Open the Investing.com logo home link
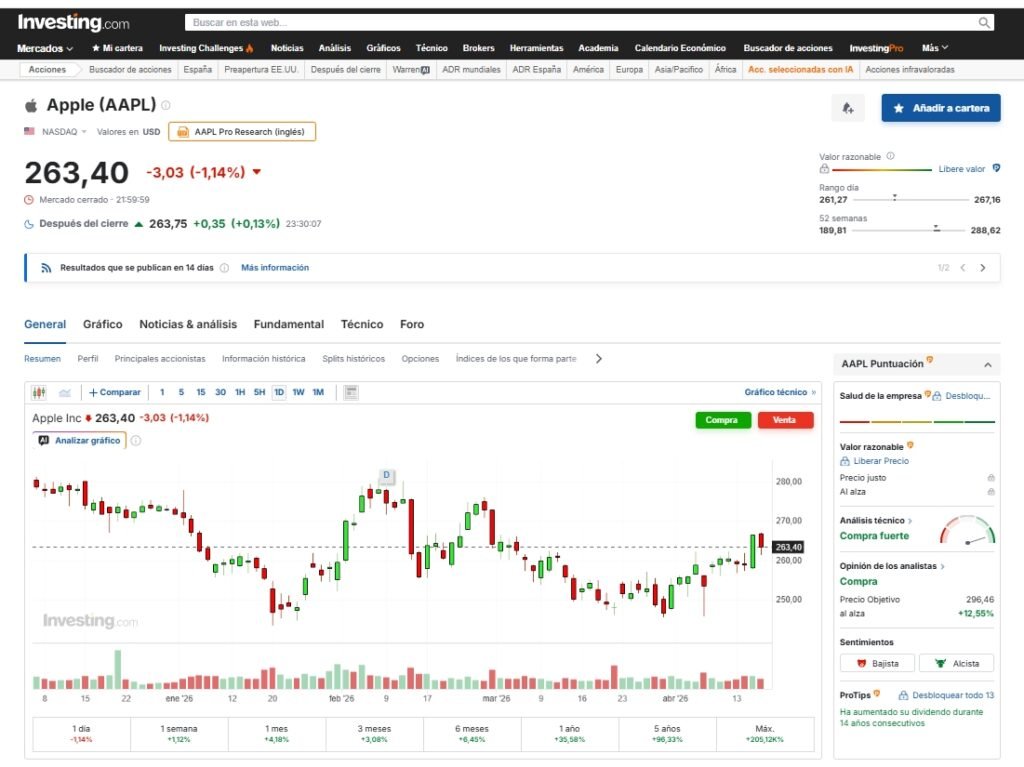Image resolution: width=1024 pixels, height=767 pixels. pos(73,23)
